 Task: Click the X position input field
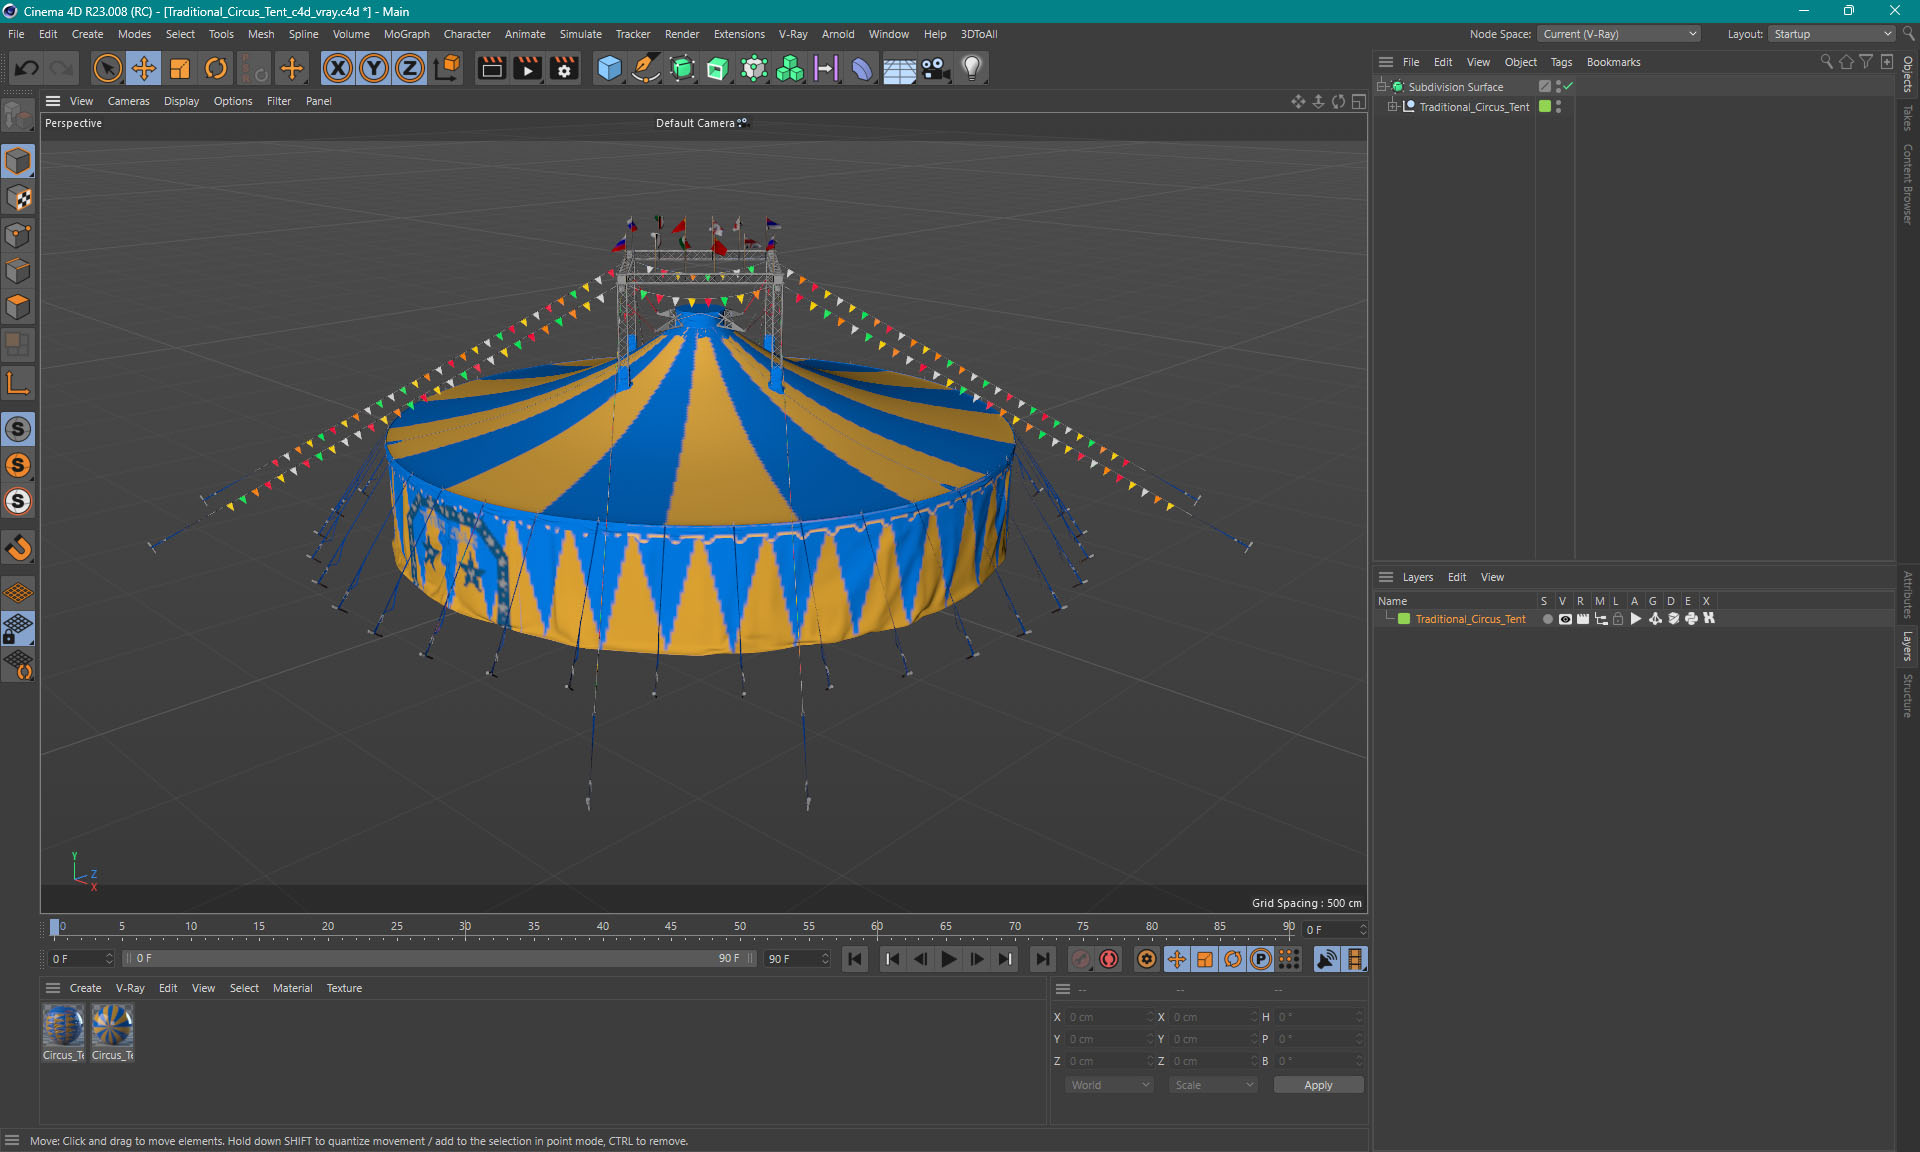tap(1110, 1017)
